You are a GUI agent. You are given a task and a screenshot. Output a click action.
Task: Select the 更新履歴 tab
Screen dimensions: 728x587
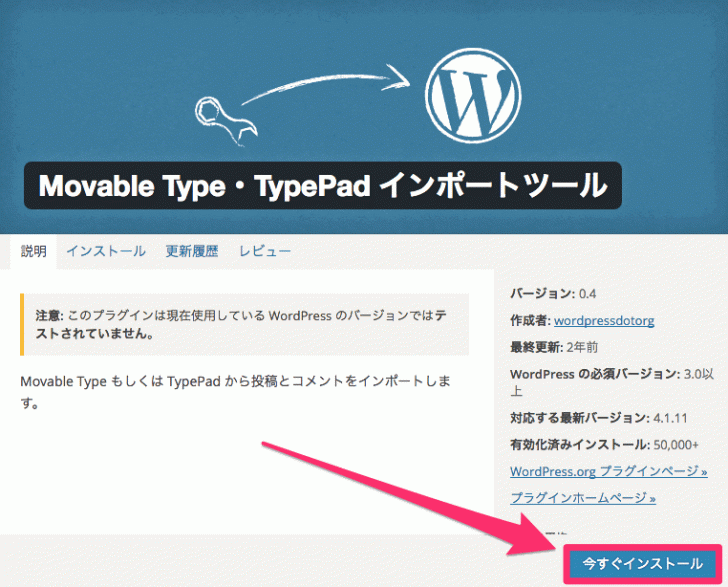point(192,251)
